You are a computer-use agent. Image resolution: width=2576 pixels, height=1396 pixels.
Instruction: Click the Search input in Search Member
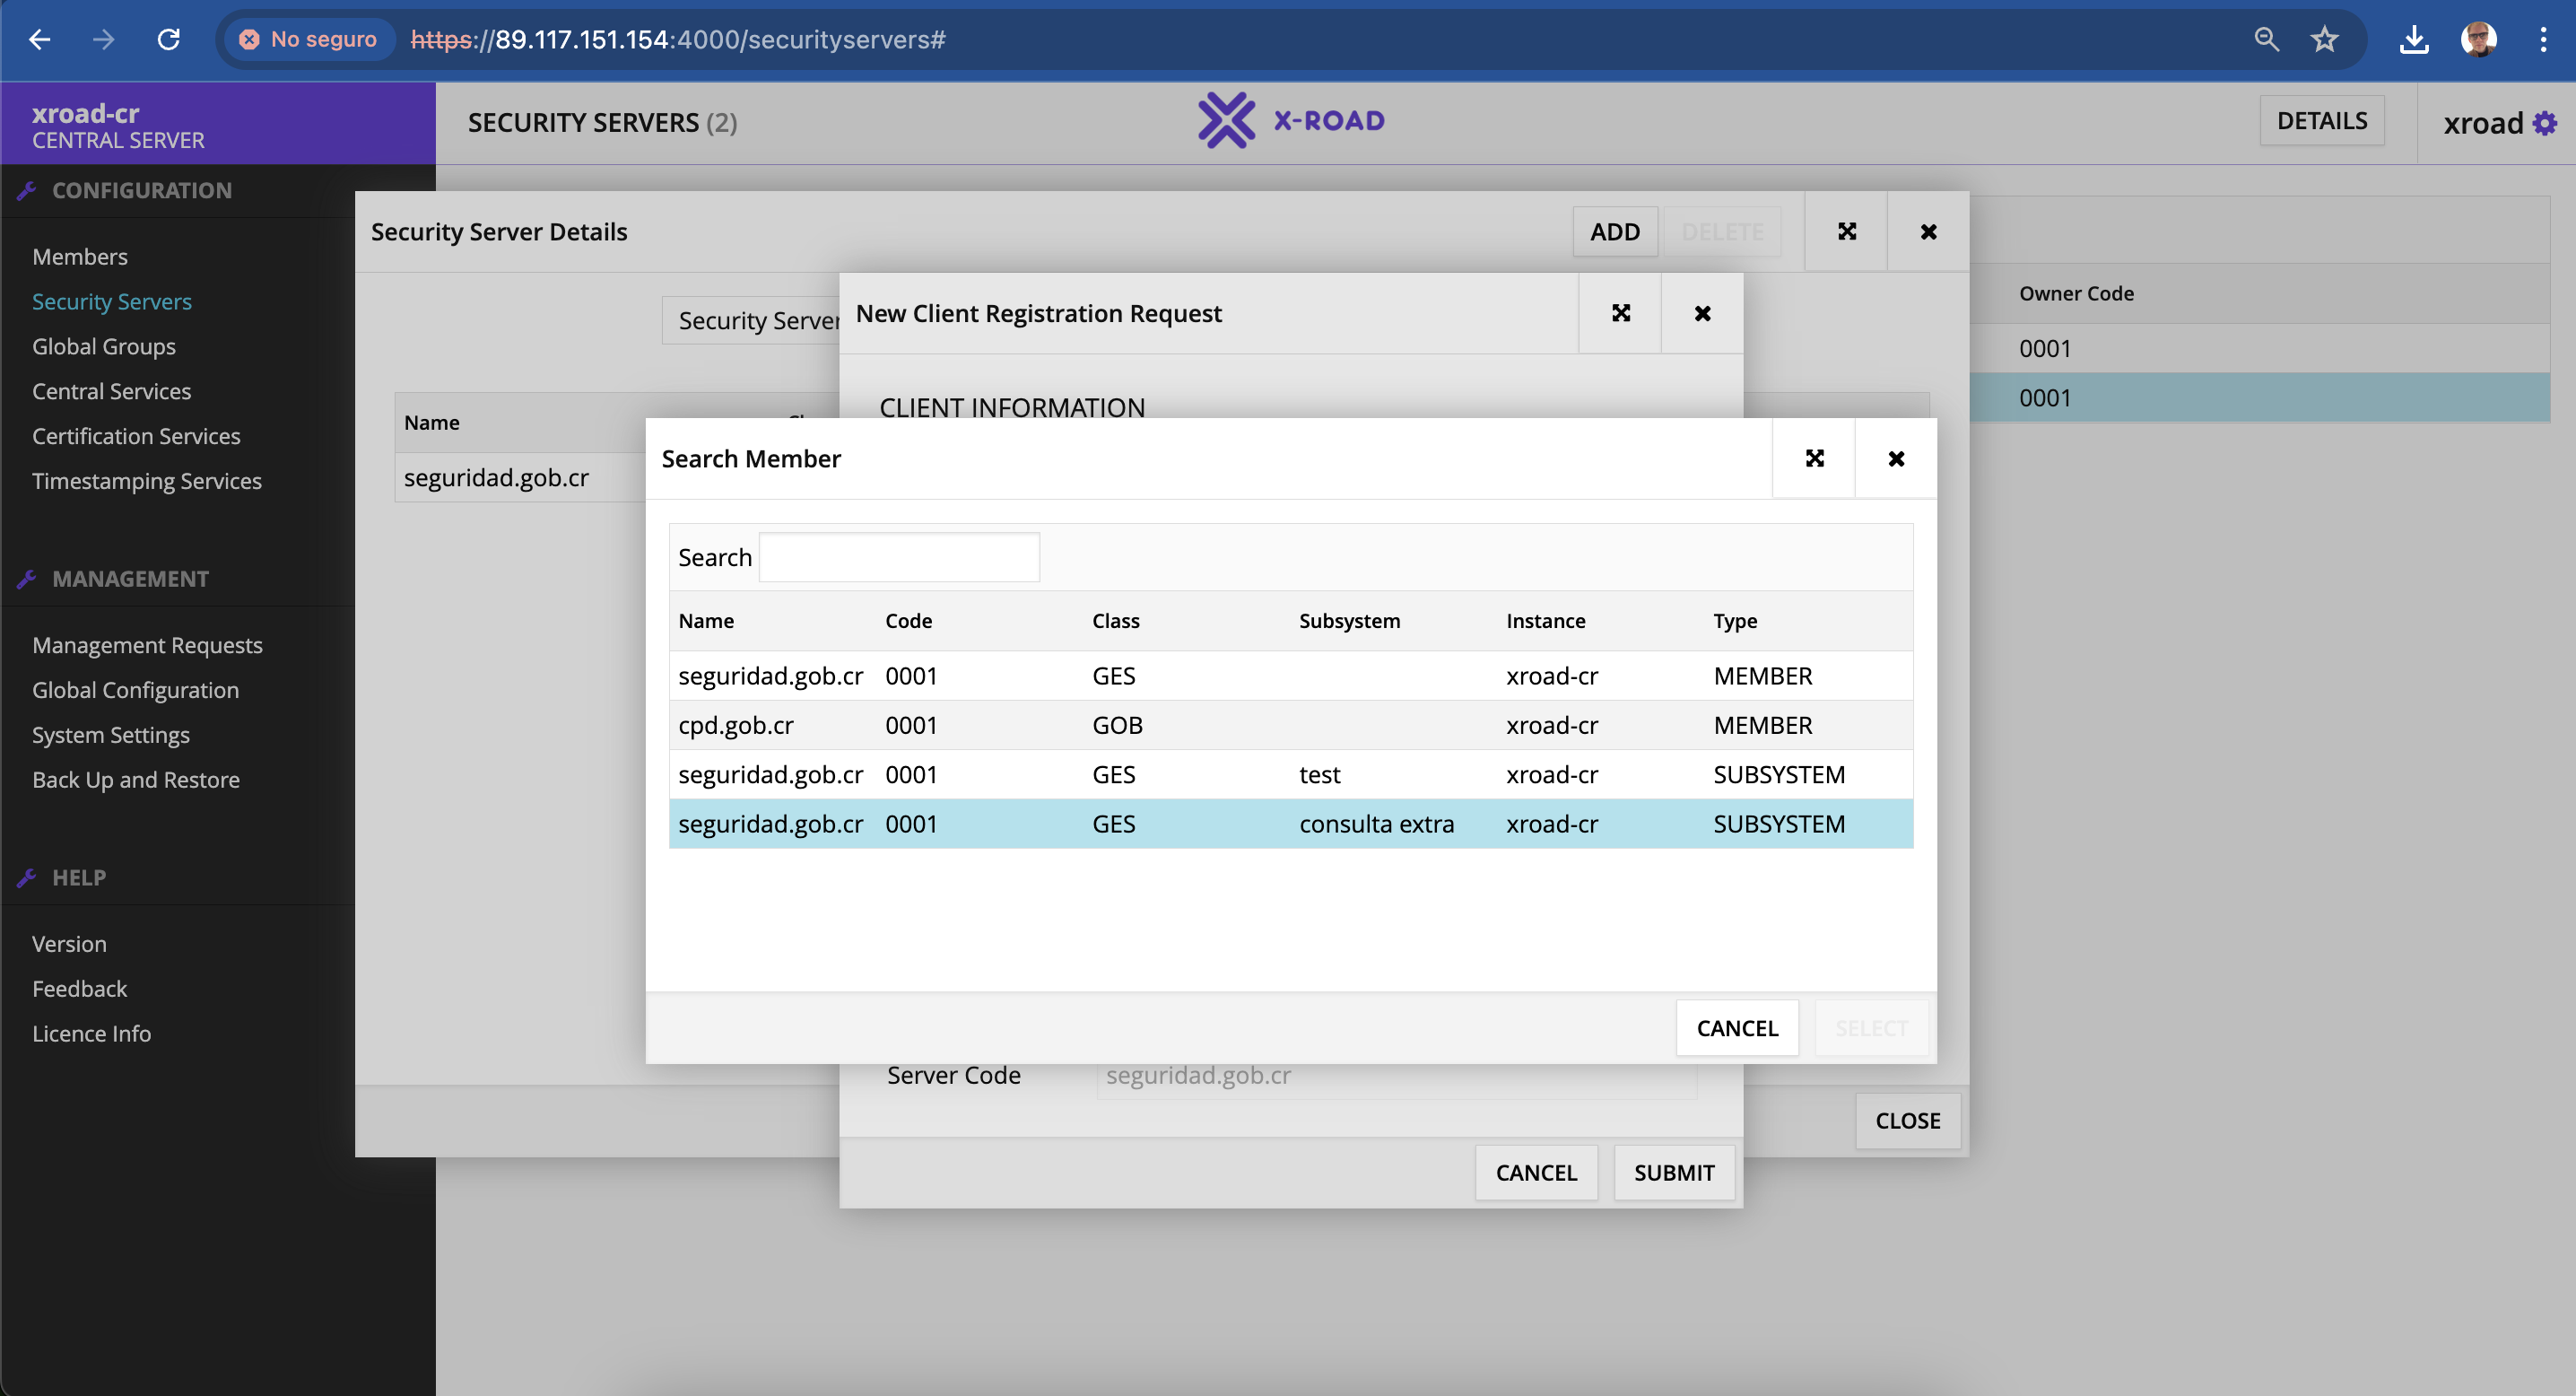899,557
